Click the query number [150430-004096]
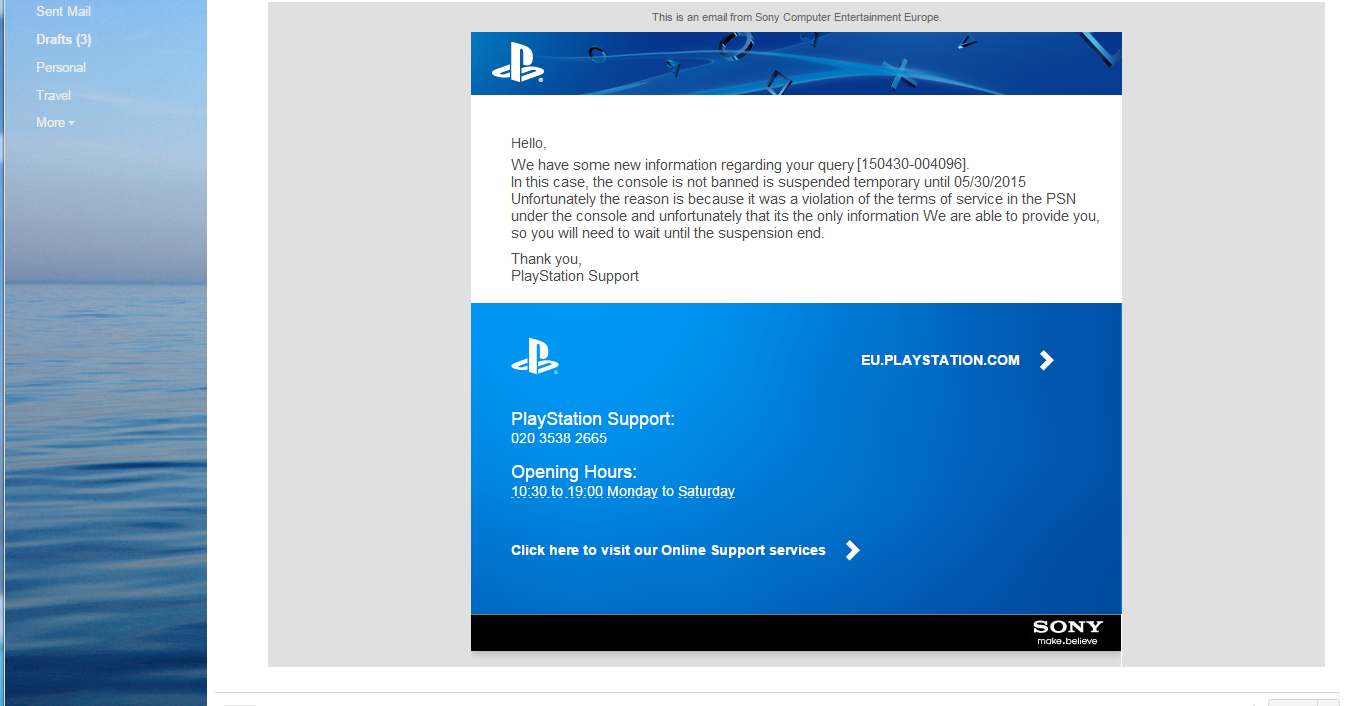The image size is (1361, 706). [912, 164]
